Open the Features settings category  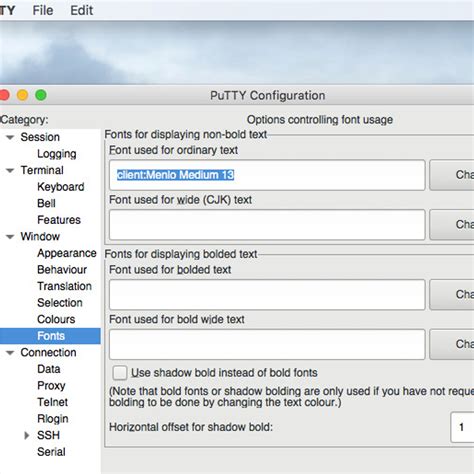click(59, 220)
